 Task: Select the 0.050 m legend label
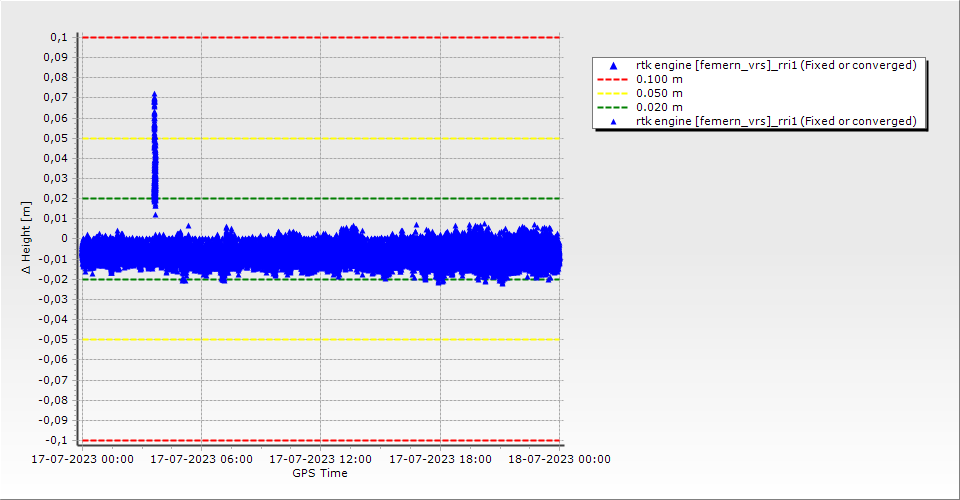[660, 93]
